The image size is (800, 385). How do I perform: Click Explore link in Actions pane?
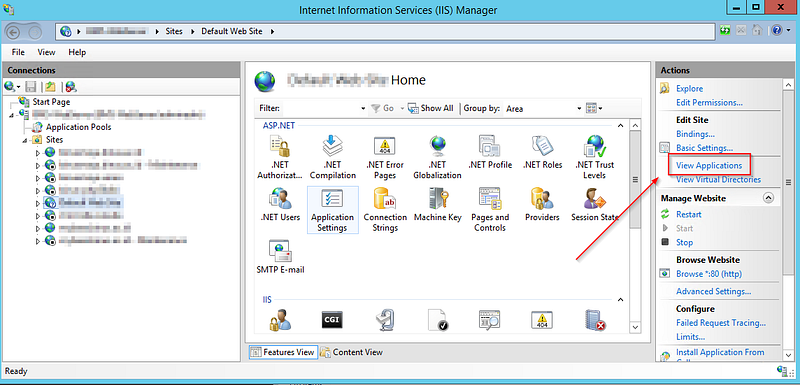689,89
